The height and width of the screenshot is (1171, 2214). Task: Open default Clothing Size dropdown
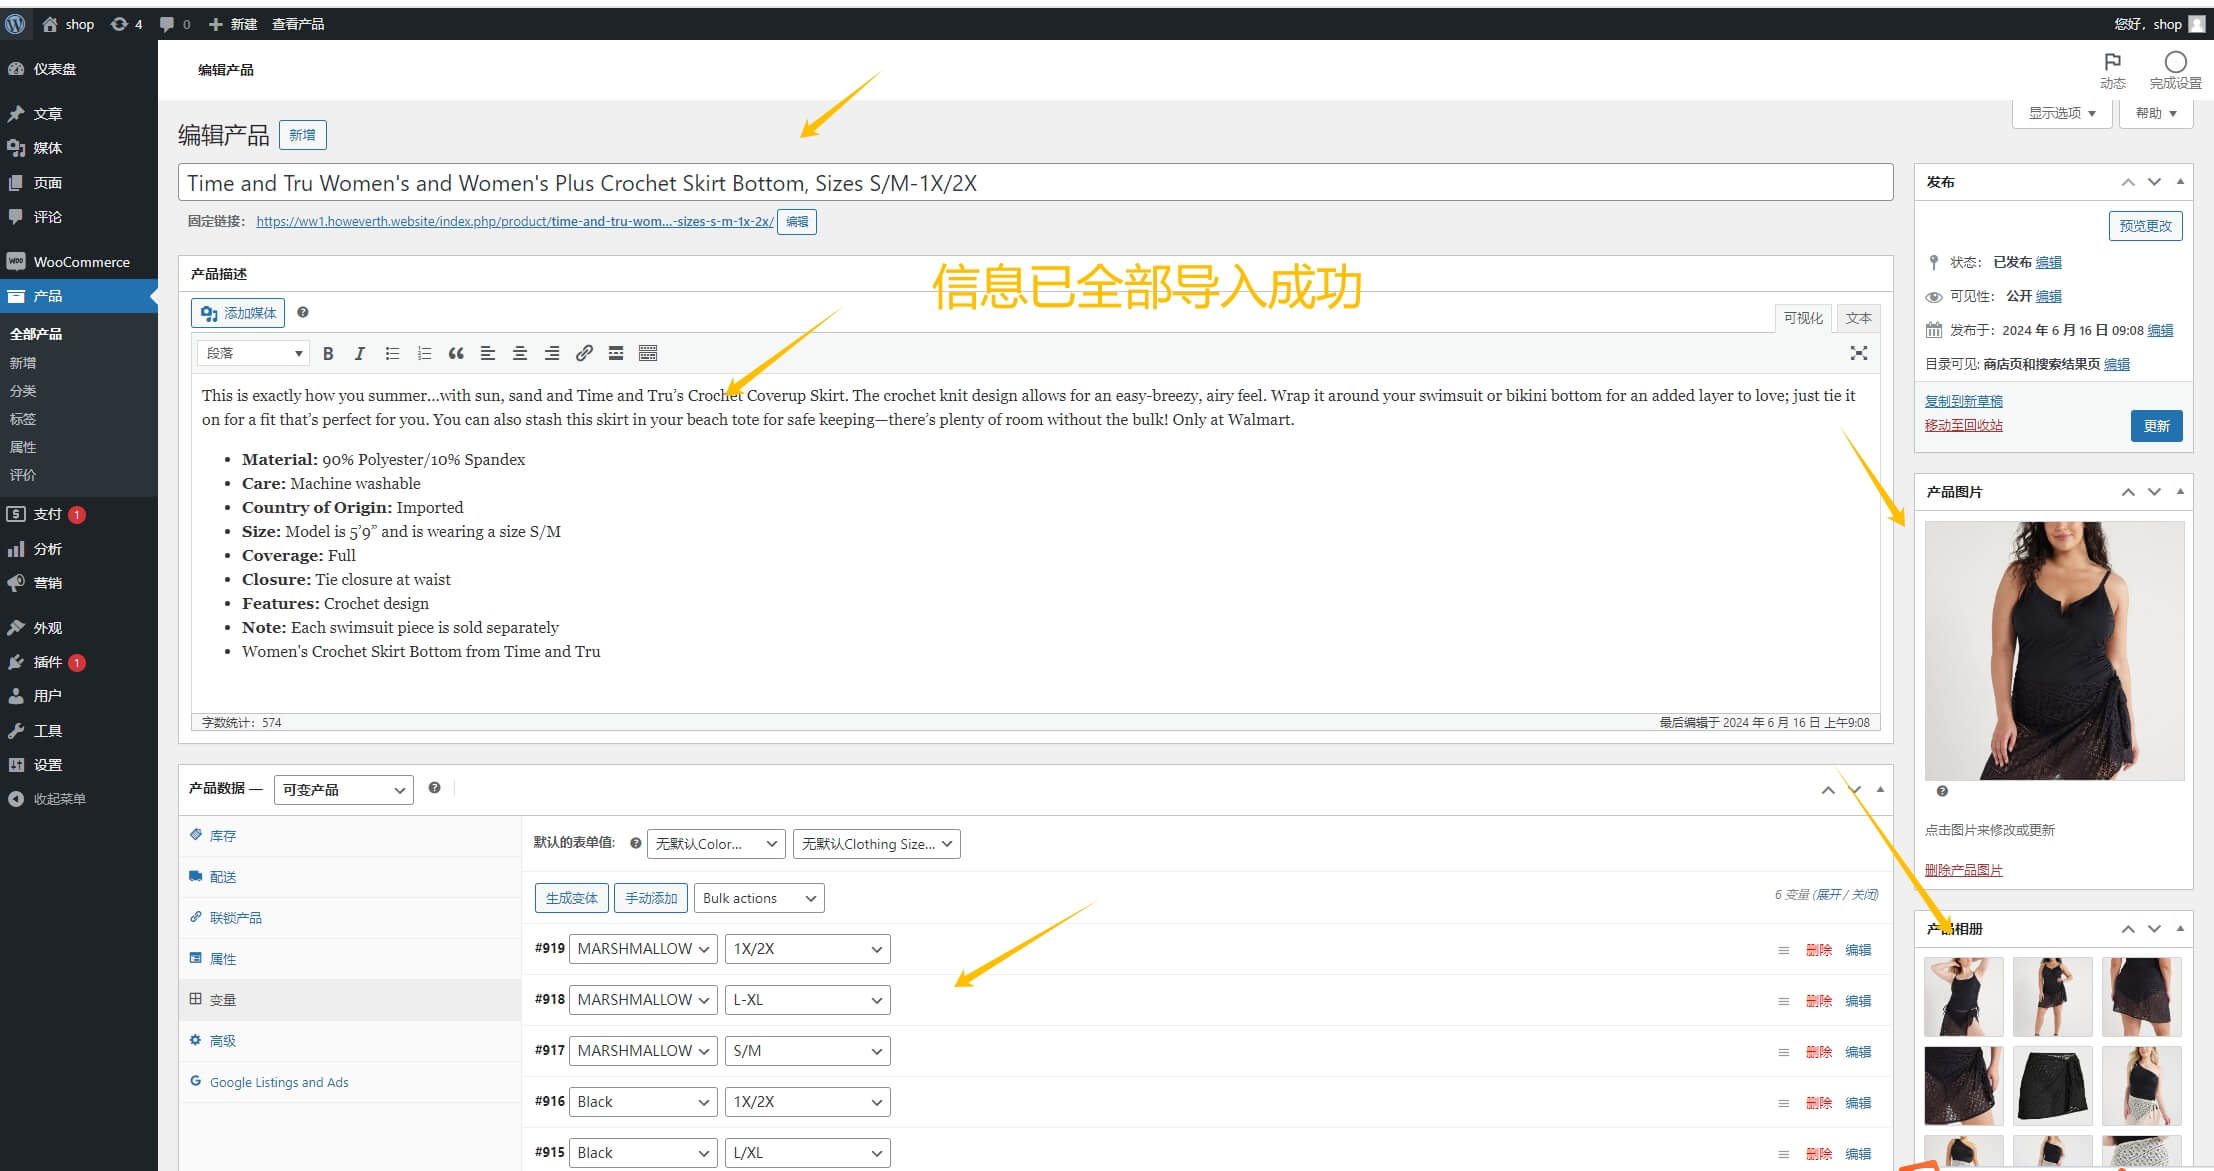(x=877, y=844)
